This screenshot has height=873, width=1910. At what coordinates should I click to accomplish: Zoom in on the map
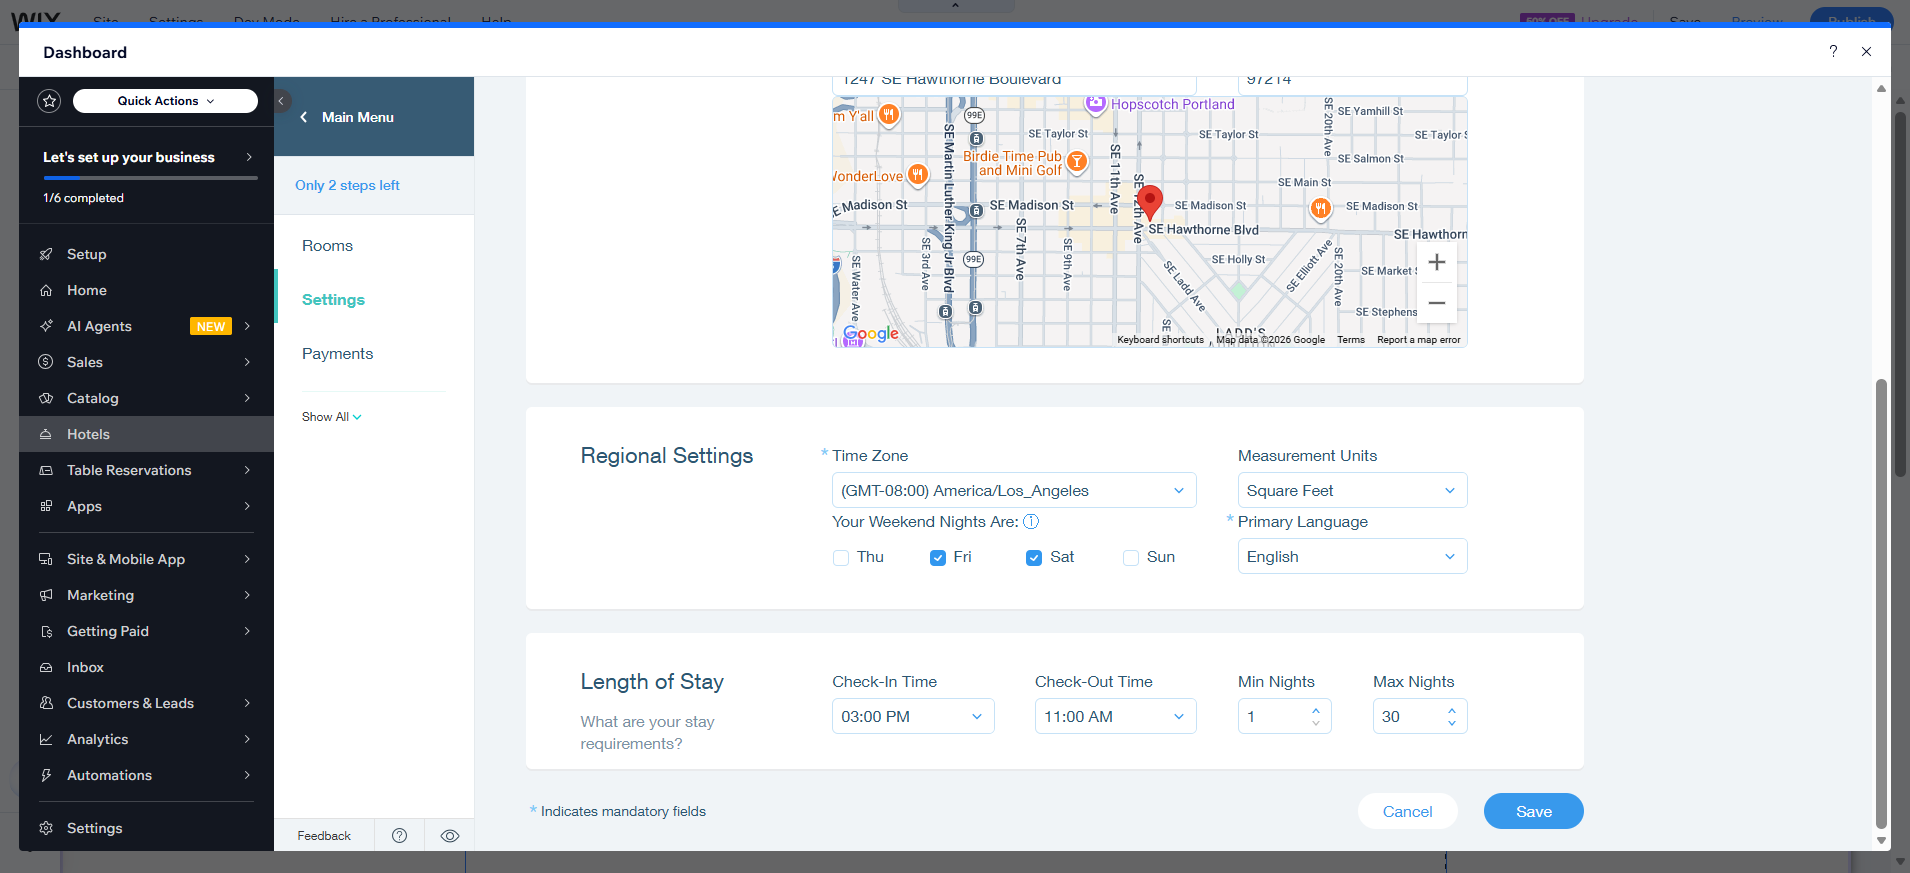[1437, 263]
